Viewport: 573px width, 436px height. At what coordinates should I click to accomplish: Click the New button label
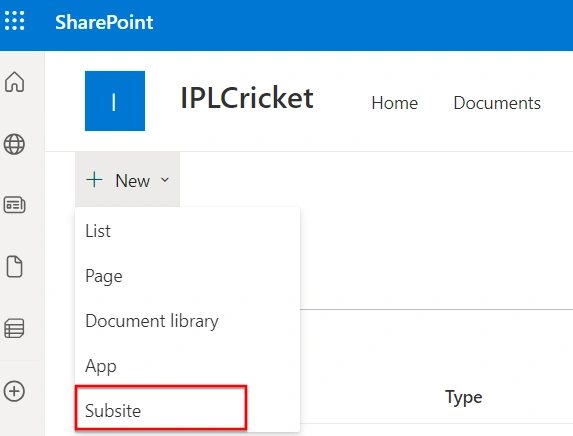[x=133, y=181]
